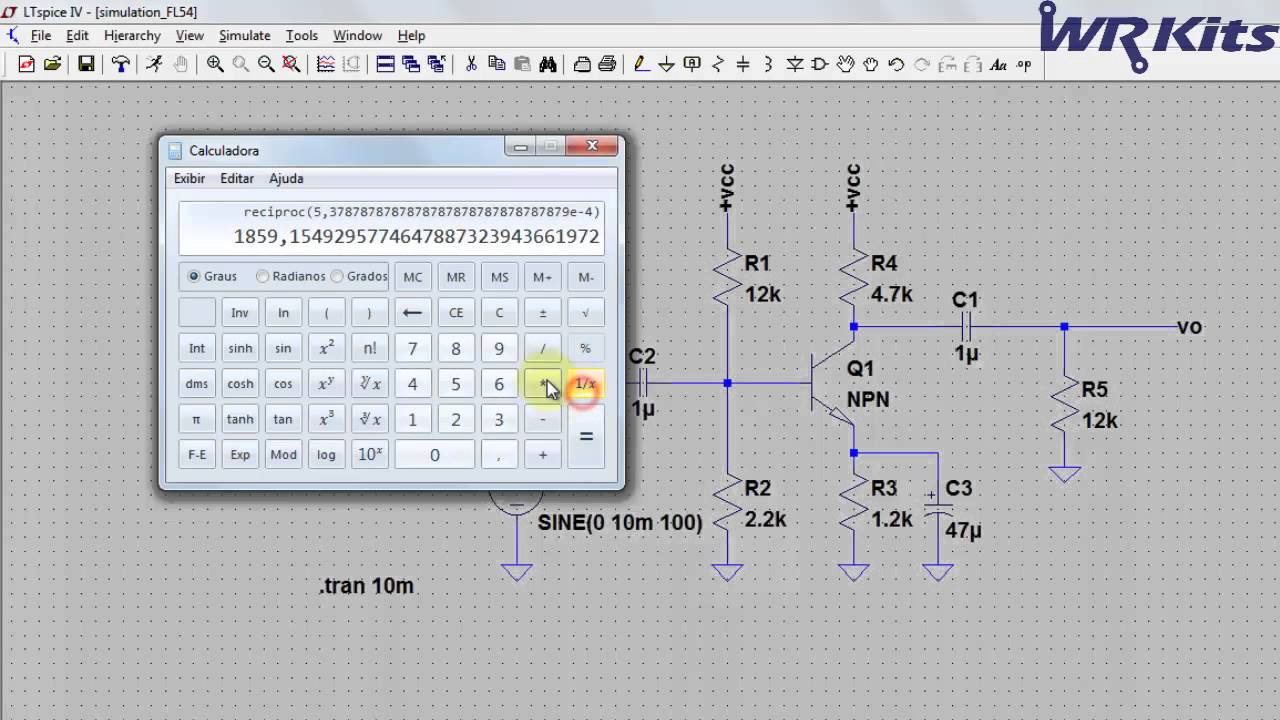This screenshot has height=720, width=1280.
Task: Select the Graus radio button in calculator
Action: pos(194,276)
